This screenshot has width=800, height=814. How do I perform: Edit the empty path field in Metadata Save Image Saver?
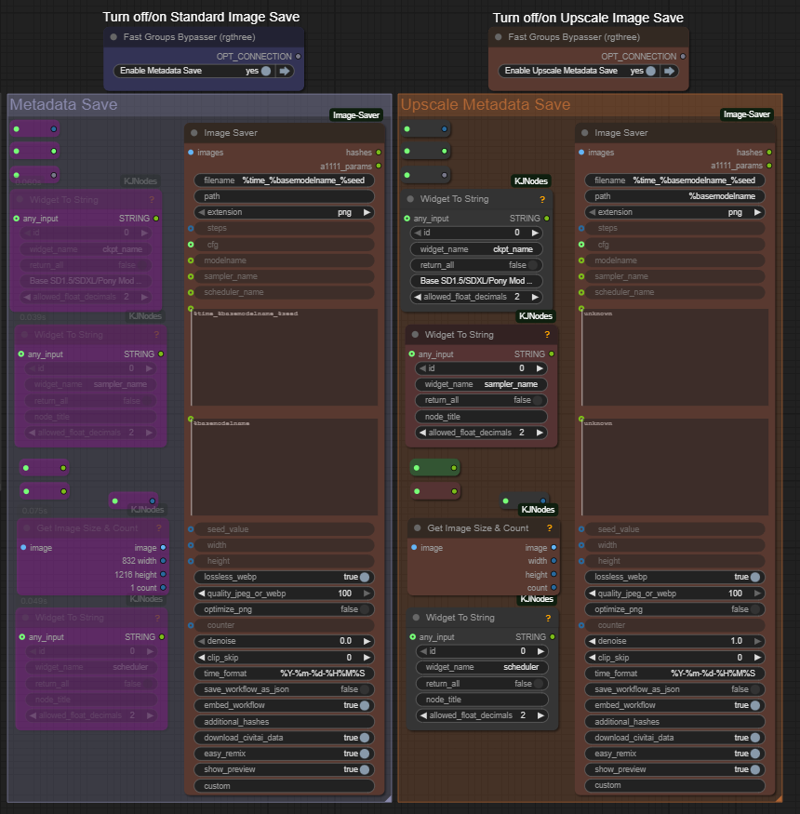pyautogui.click(x=284, y=196)
